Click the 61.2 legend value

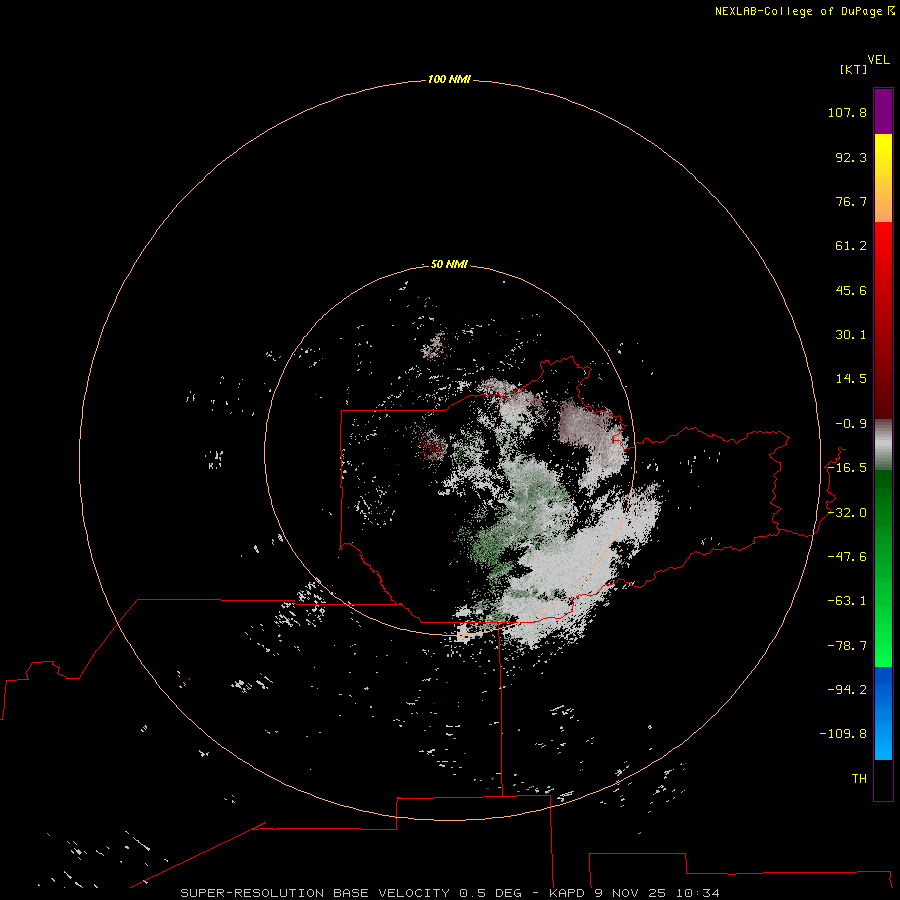[x=851, y=246]
